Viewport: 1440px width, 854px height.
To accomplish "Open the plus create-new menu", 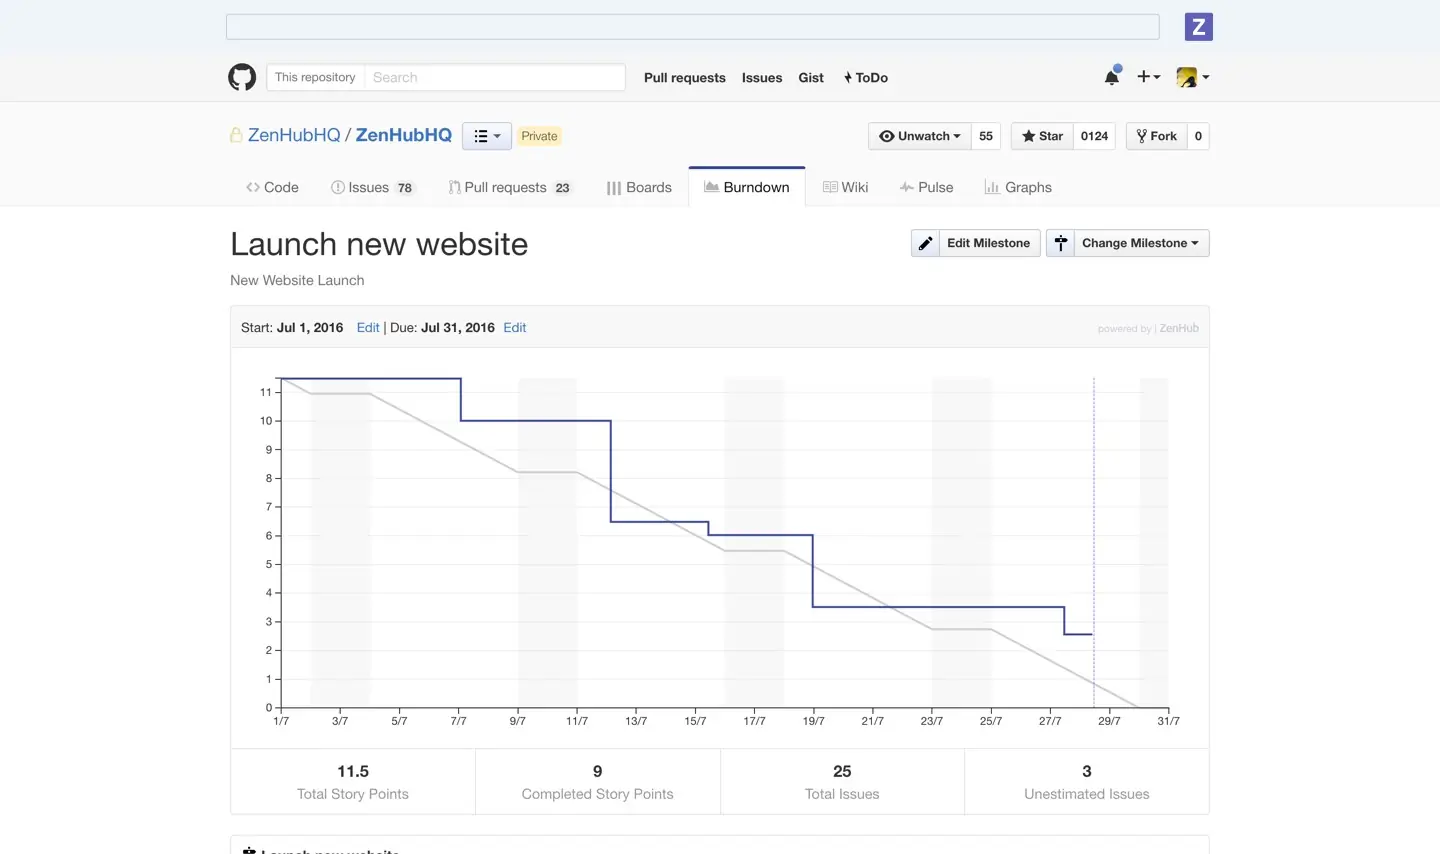I will click(x=1148, y=77).
